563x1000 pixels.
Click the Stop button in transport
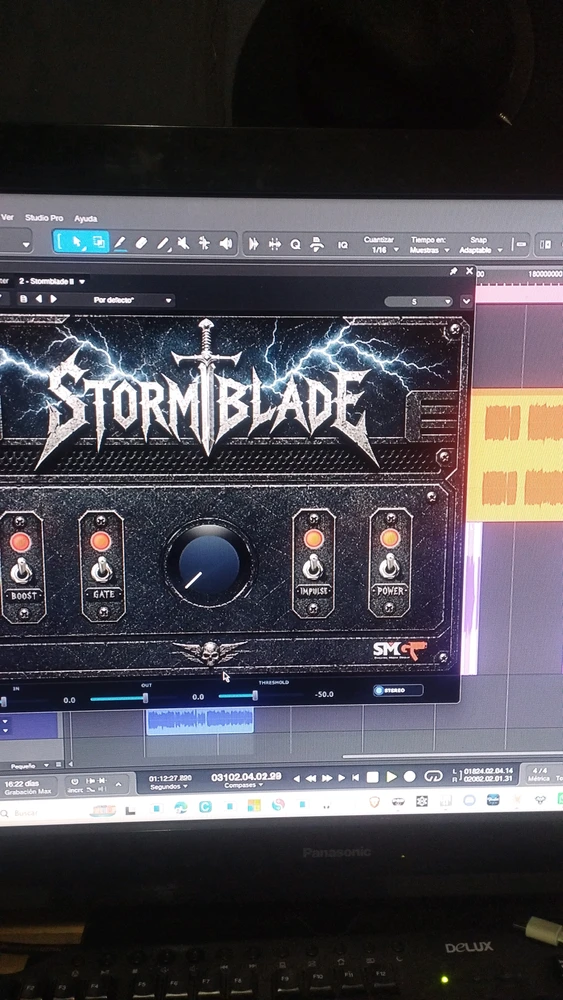coord(372,777)
